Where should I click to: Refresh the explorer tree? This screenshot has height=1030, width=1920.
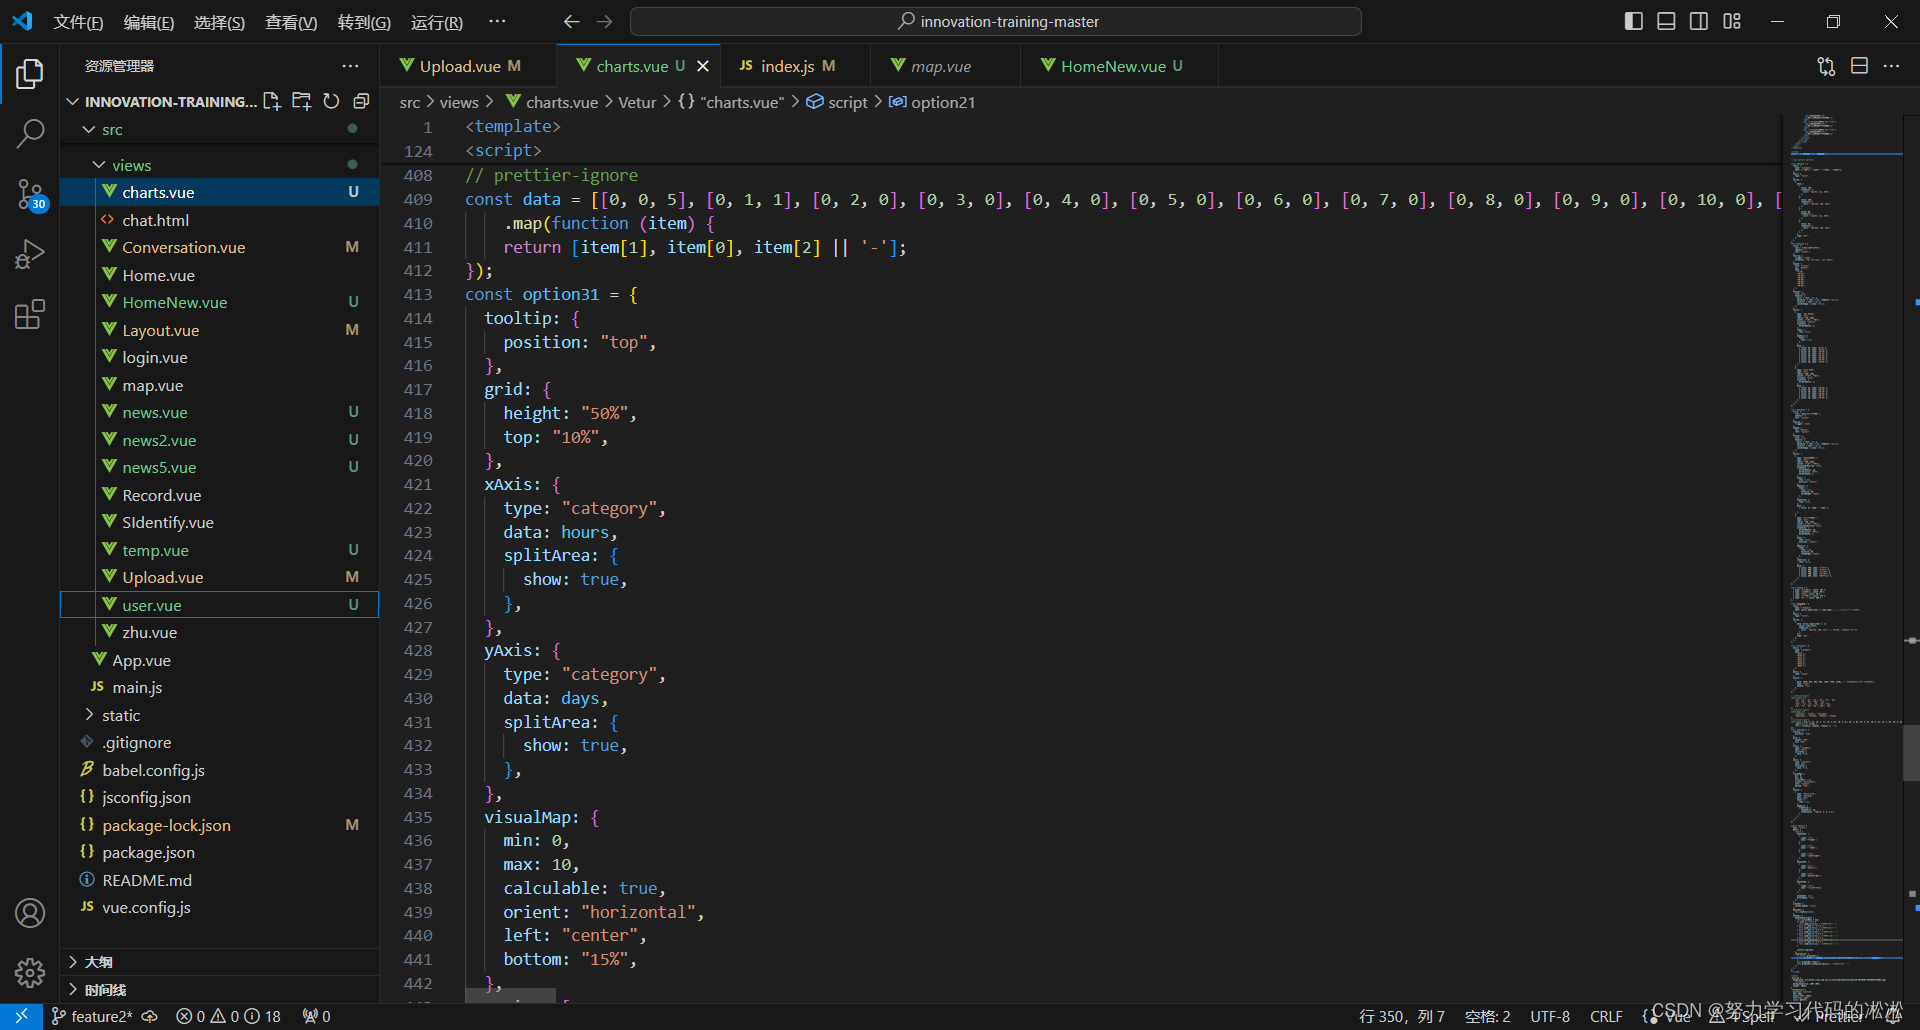tap(331, 101)
